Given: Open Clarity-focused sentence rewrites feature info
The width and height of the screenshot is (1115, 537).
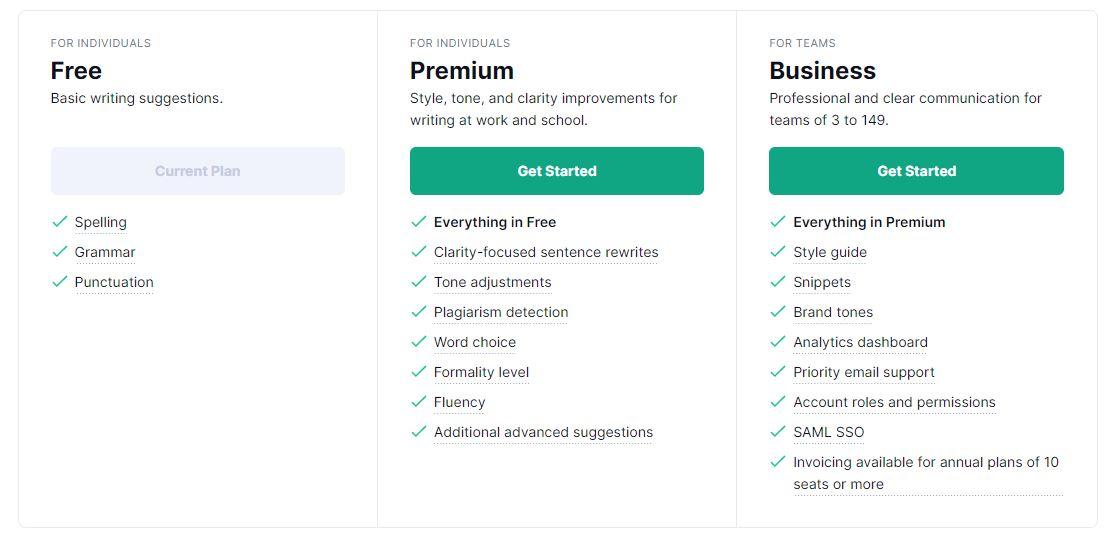Looking at the screenshot, I should pyautogui.click(x=545, y=252).
